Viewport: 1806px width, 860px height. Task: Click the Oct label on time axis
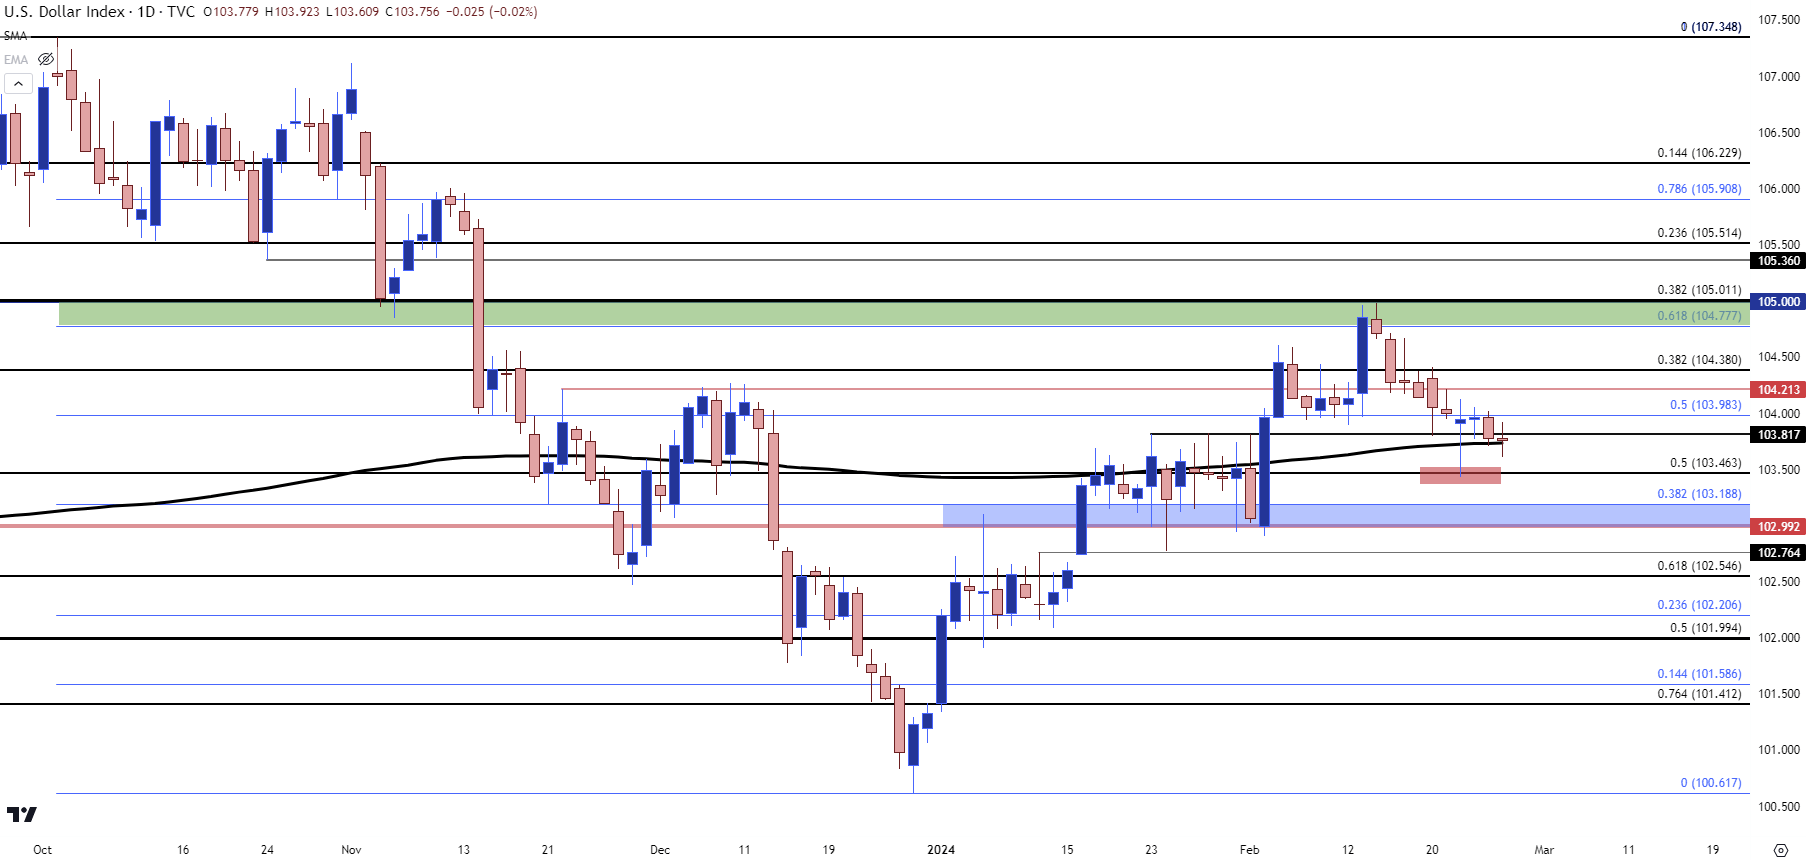[x=42, y=850]
